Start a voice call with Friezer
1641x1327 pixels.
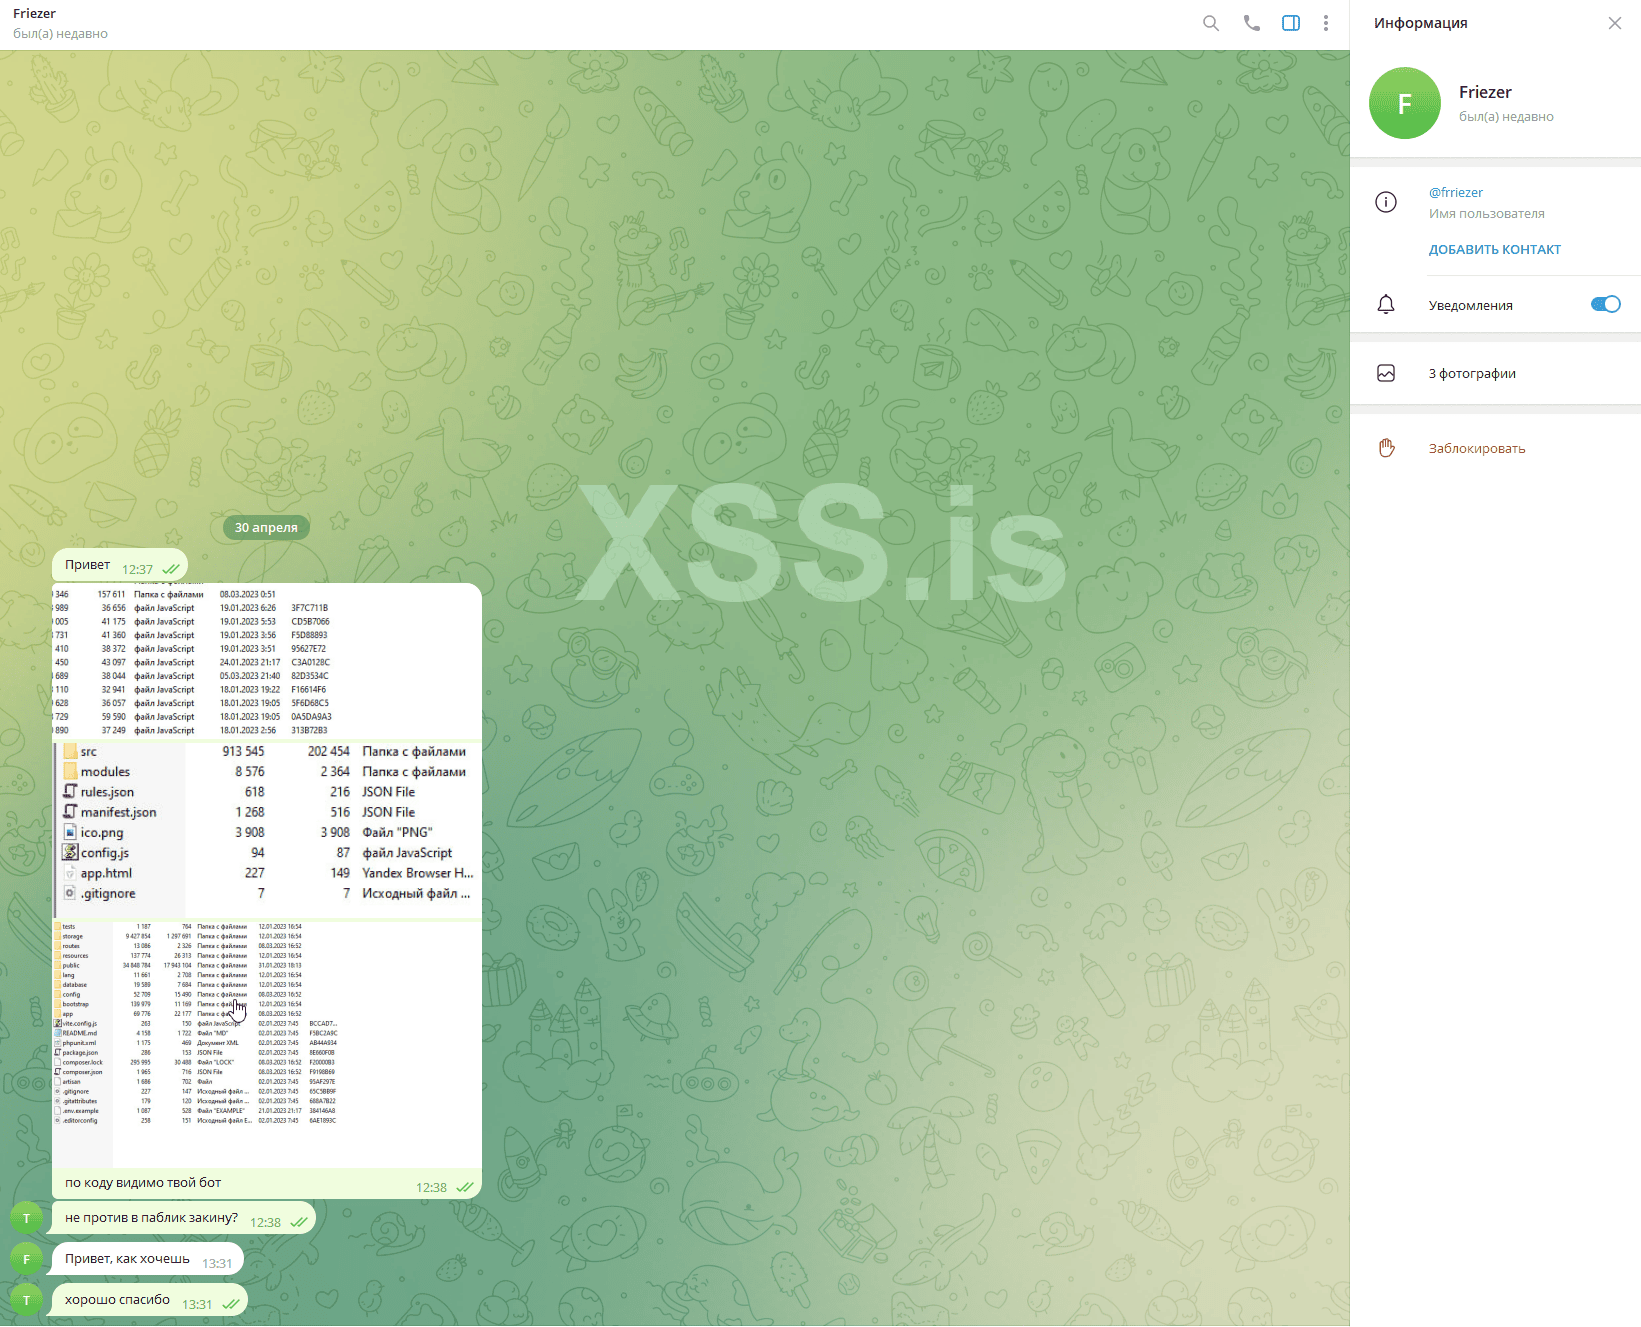1251,23
